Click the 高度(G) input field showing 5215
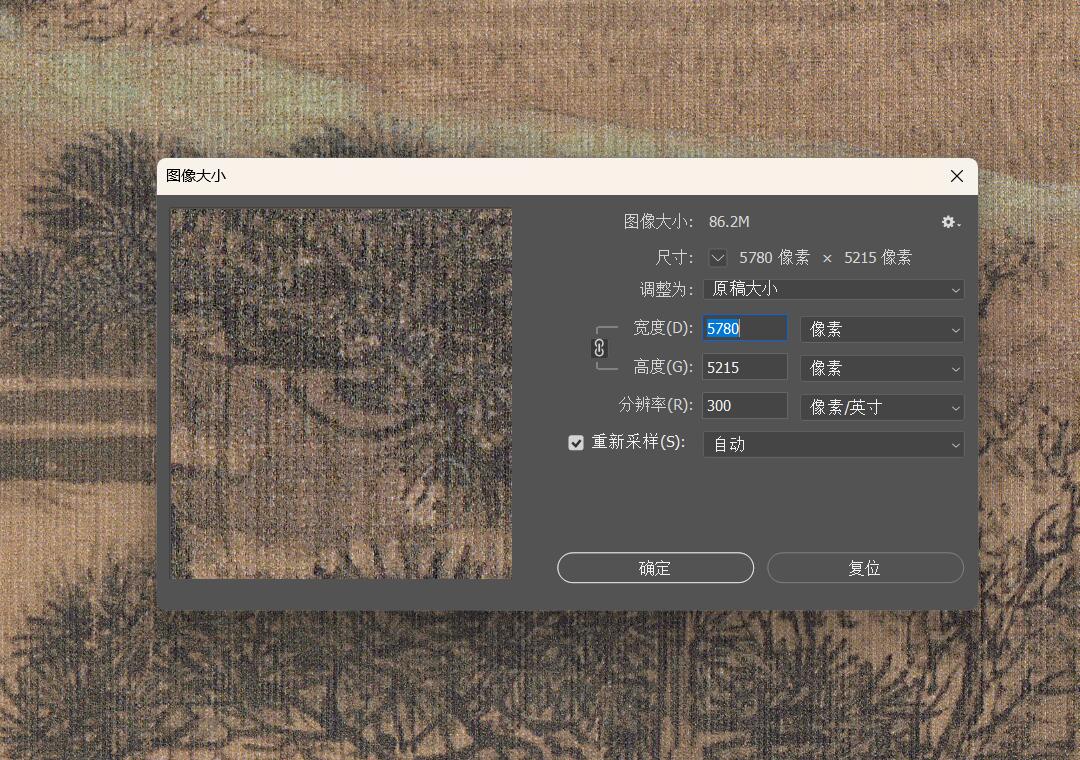 (745, 368)
